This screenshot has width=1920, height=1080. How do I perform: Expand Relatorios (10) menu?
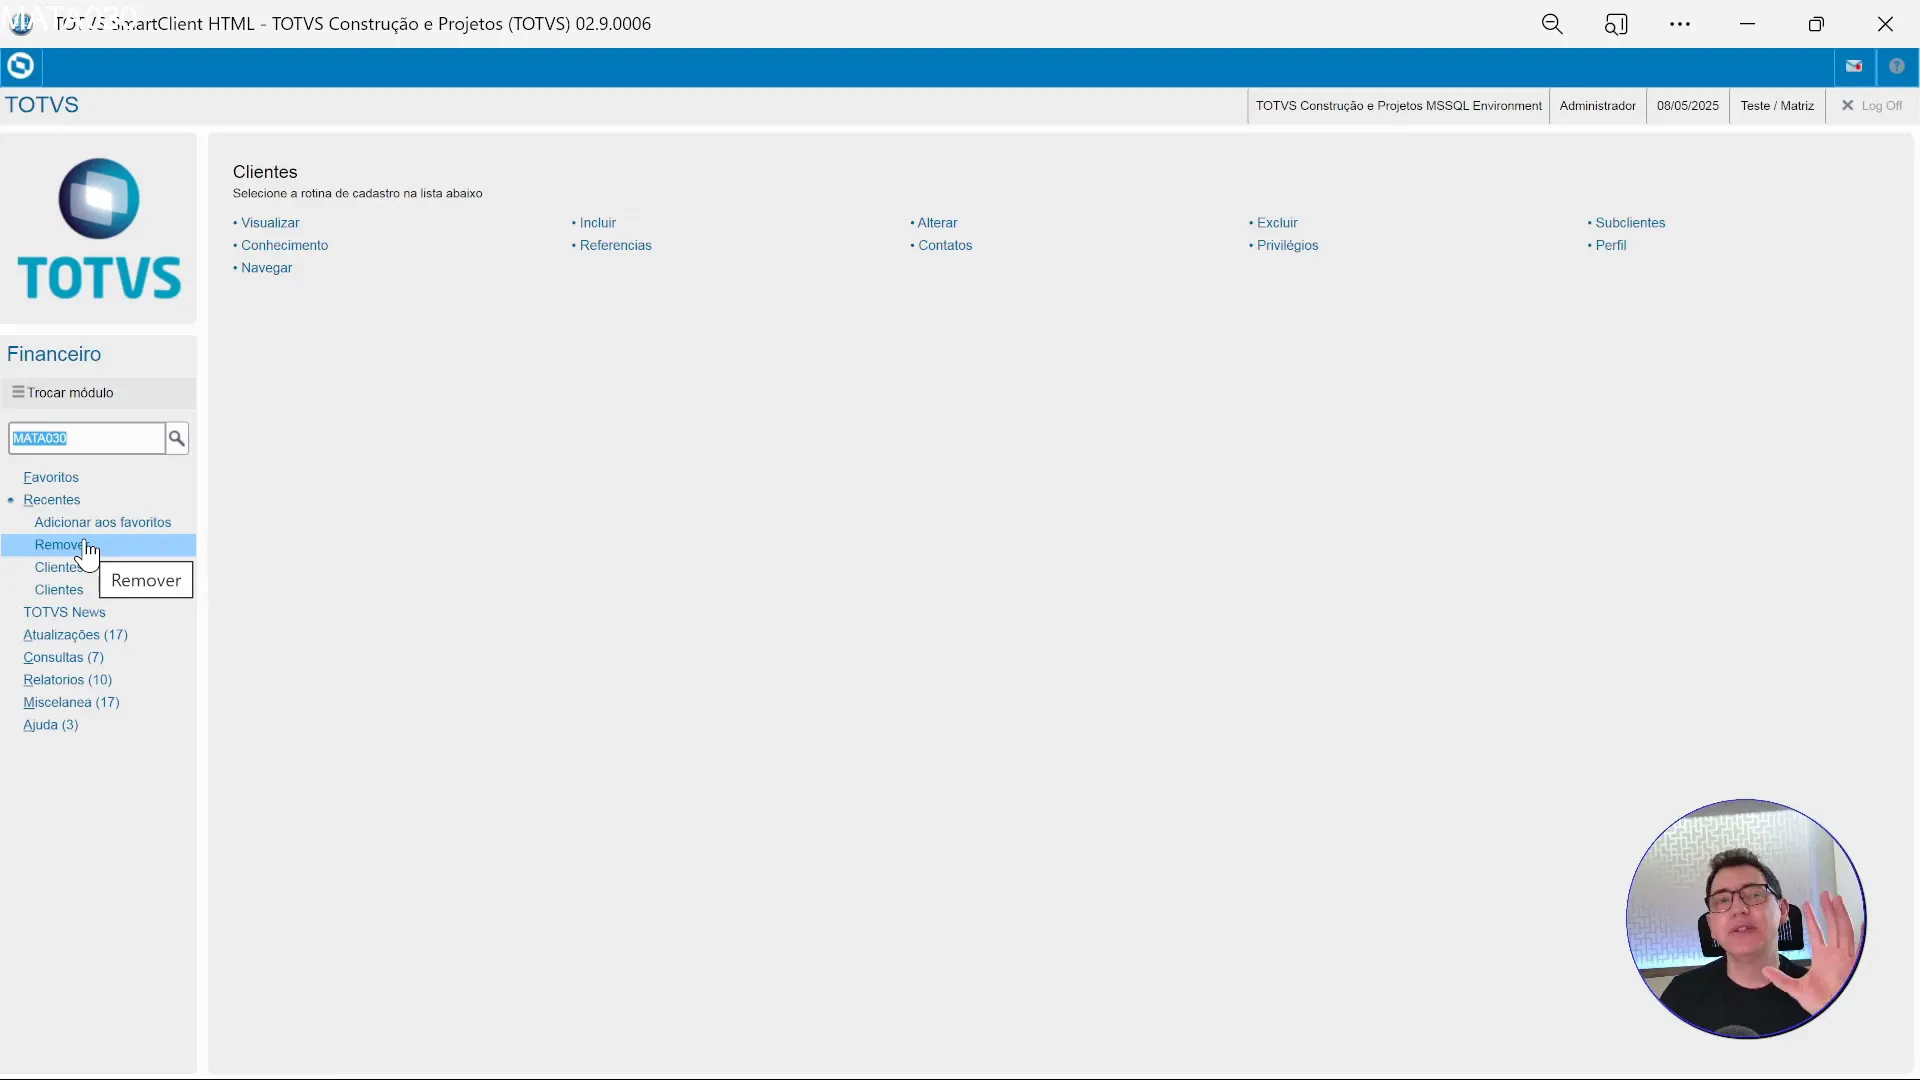(67, 680)
